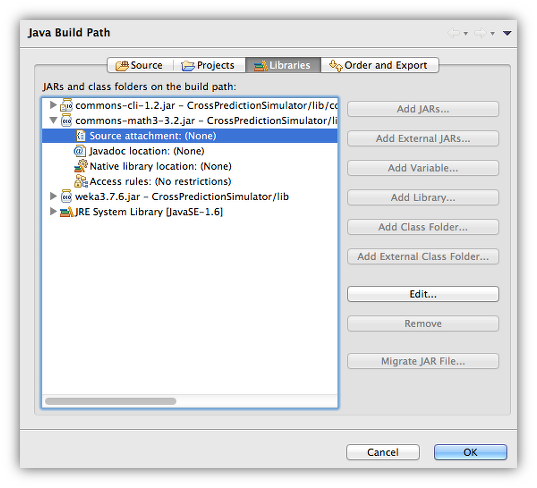This screenshot has width=537, height=488.
Task: Switch to the Projects tab
Action: pos(209,65)
